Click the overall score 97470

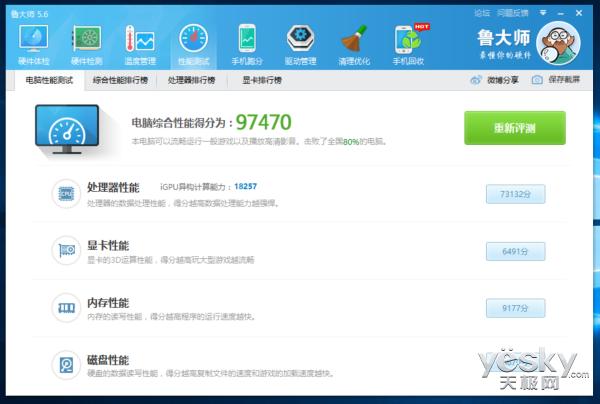point(264,122)
